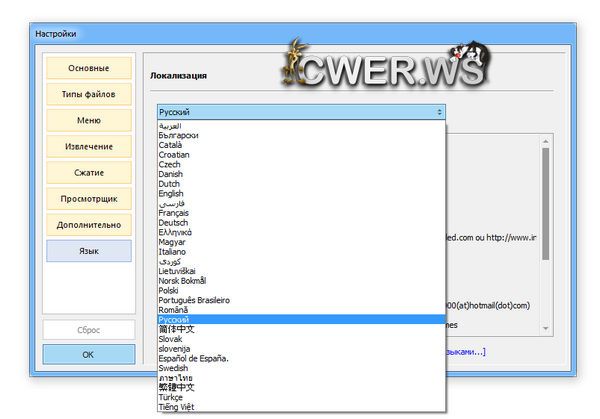Switch to Дополнительно tab
600x419 pixels.
point(88,225)
